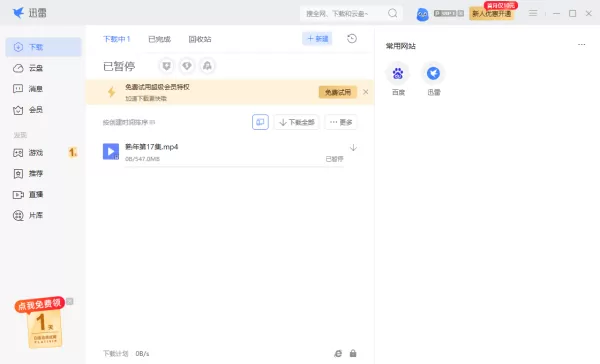
Task: Switch to the 回收站 tab
Action: [200, 39]
